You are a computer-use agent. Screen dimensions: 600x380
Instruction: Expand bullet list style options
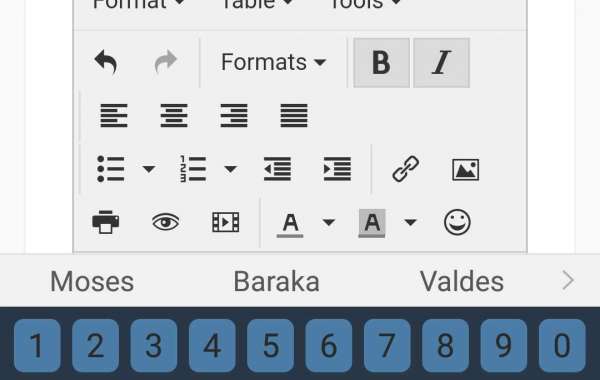coord(149,169)
